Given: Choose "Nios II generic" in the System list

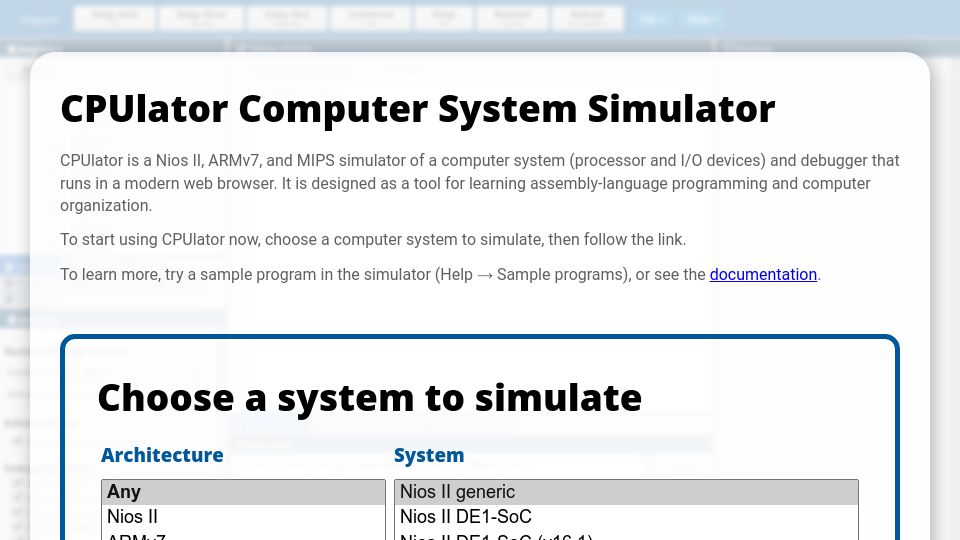Looking at the screenshot, I should tap(626, 492).
